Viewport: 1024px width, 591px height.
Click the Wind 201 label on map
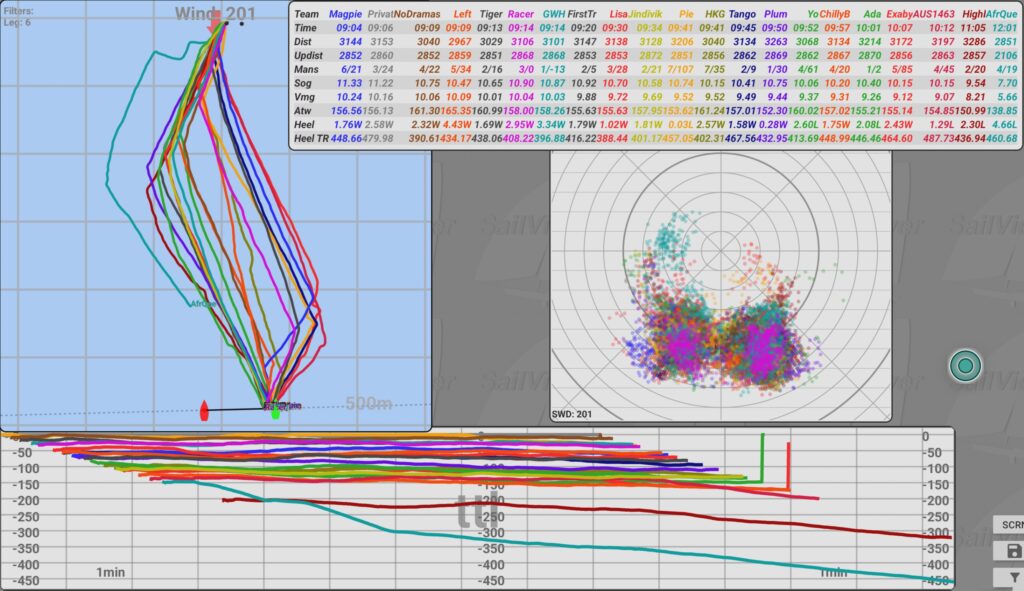coord(215,13)
